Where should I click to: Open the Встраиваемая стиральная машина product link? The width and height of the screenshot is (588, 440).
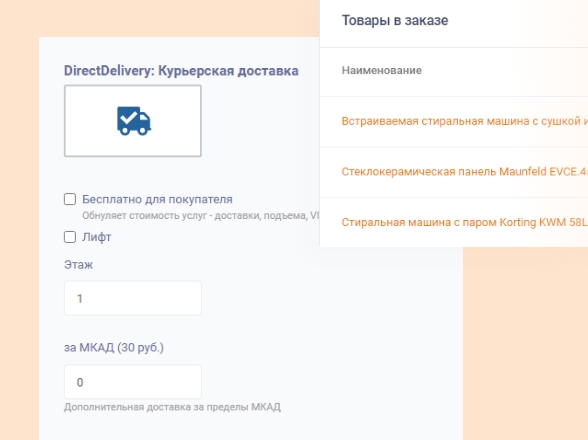point(465,121)
